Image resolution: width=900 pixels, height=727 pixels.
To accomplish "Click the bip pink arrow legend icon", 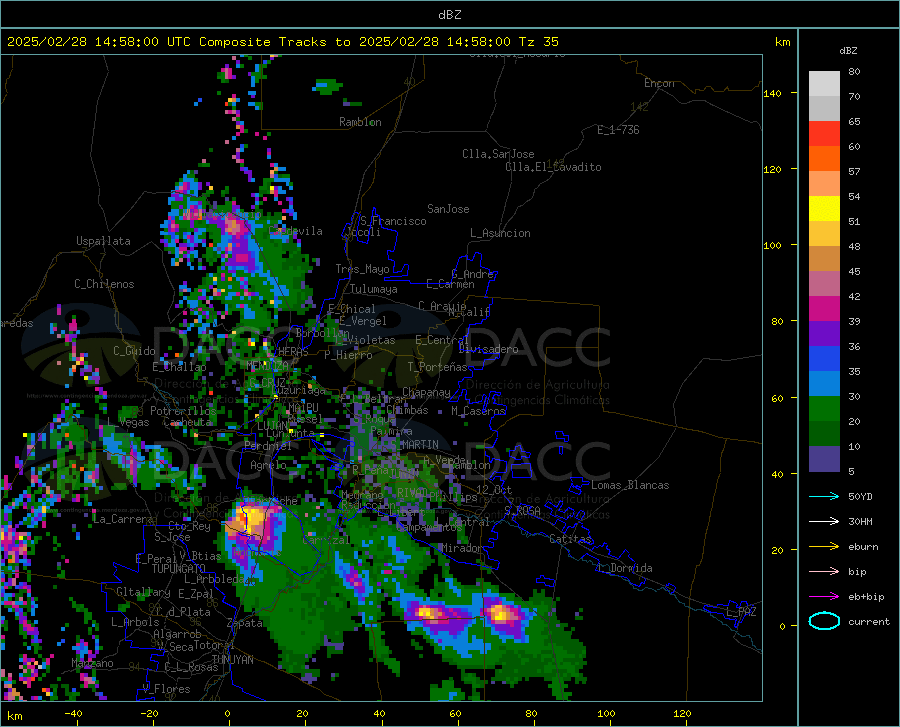I will click(x=824, y=572).
